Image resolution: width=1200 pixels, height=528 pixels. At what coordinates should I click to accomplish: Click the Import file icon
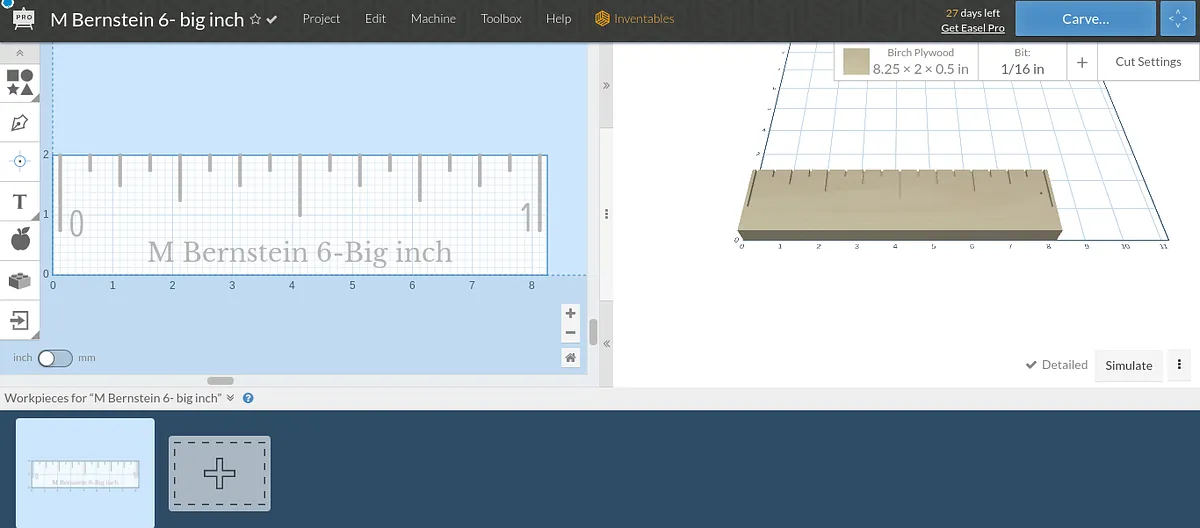(20, 320)
